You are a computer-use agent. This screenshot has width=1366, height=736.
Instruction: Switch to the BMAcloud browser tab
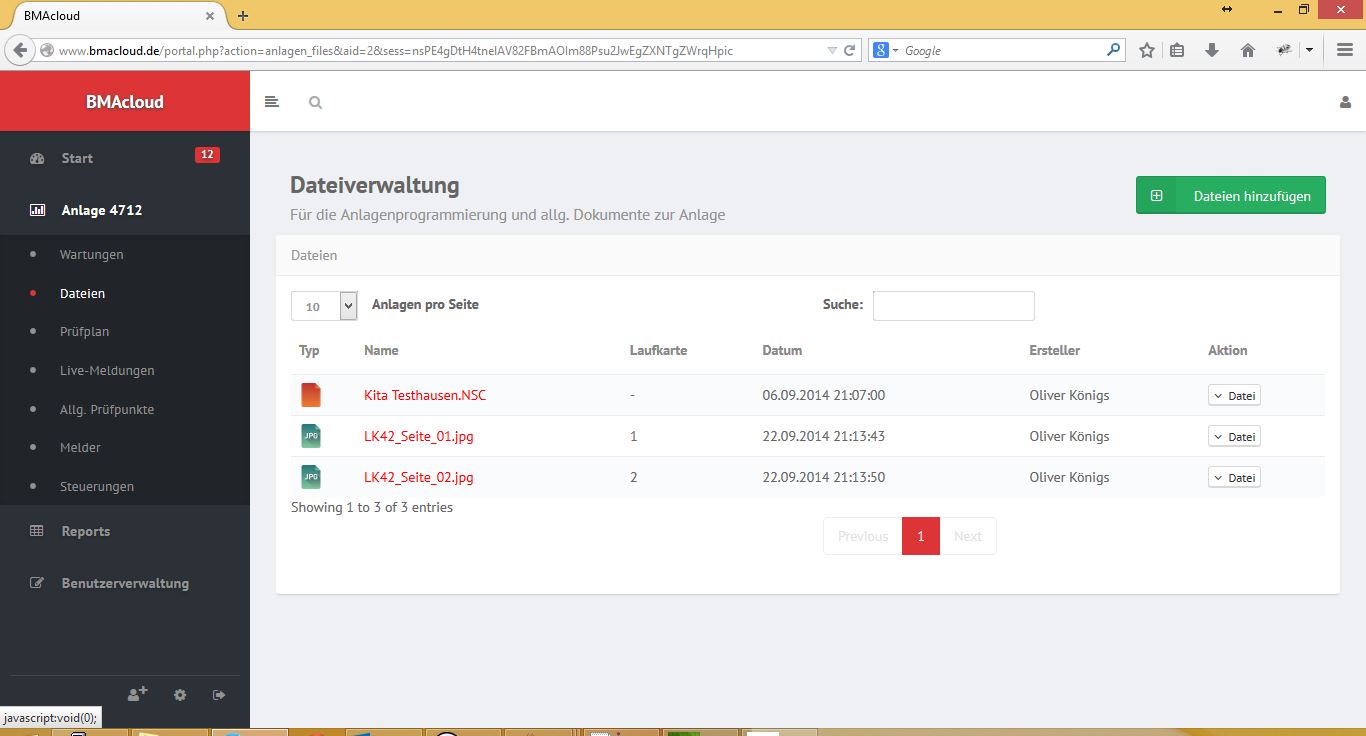110,15
